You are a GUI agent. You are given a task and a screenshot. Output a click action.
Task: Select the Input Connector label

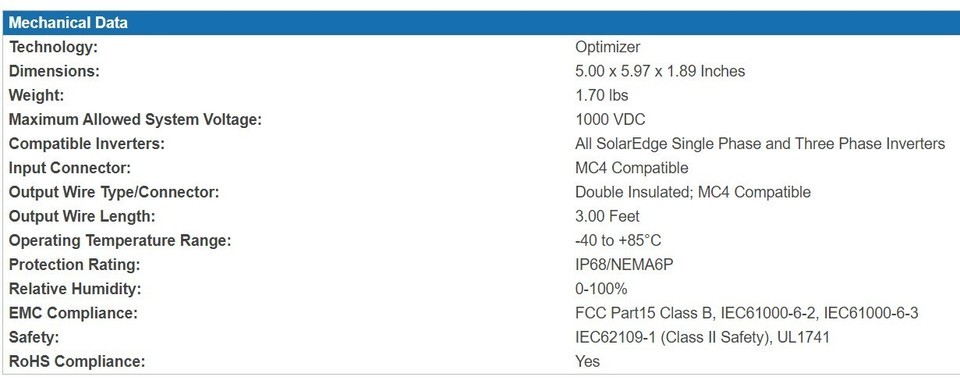click(x=70, y=168)
